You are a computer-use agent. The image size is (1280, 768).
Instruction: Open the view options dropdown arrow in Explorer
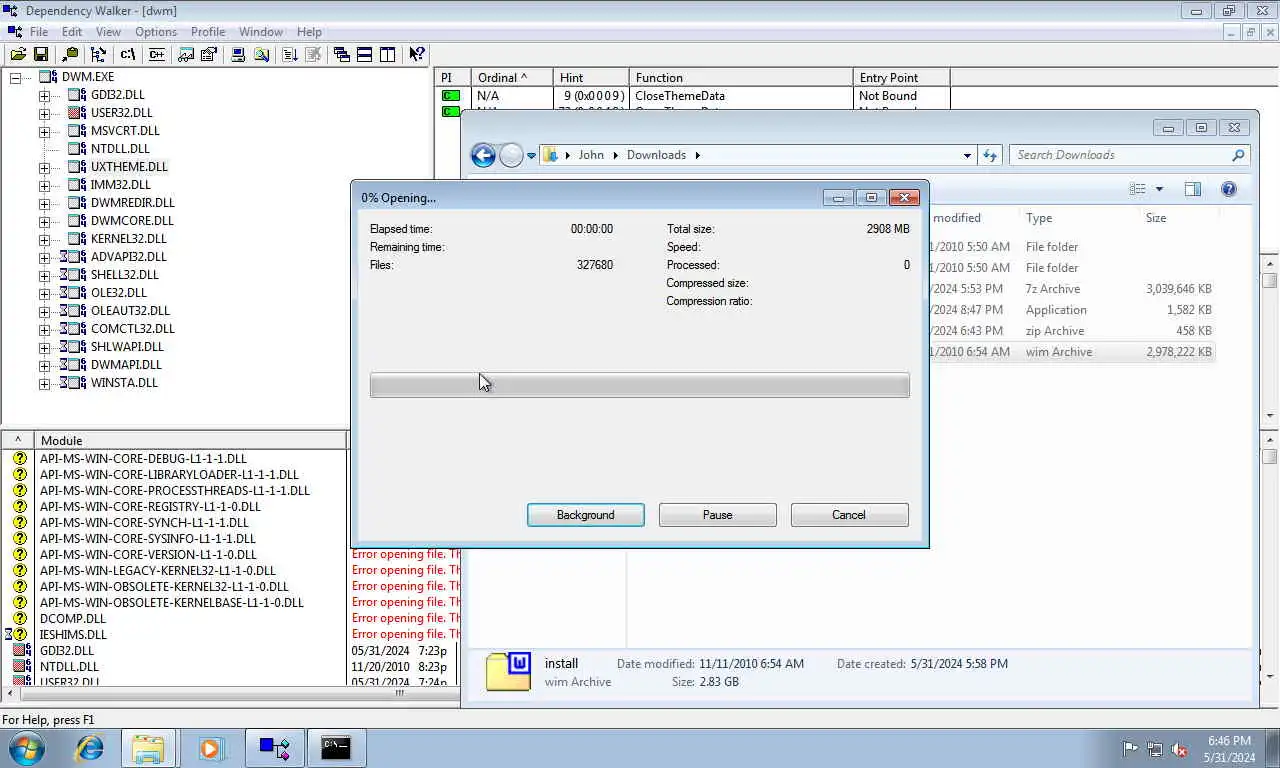1160,189
